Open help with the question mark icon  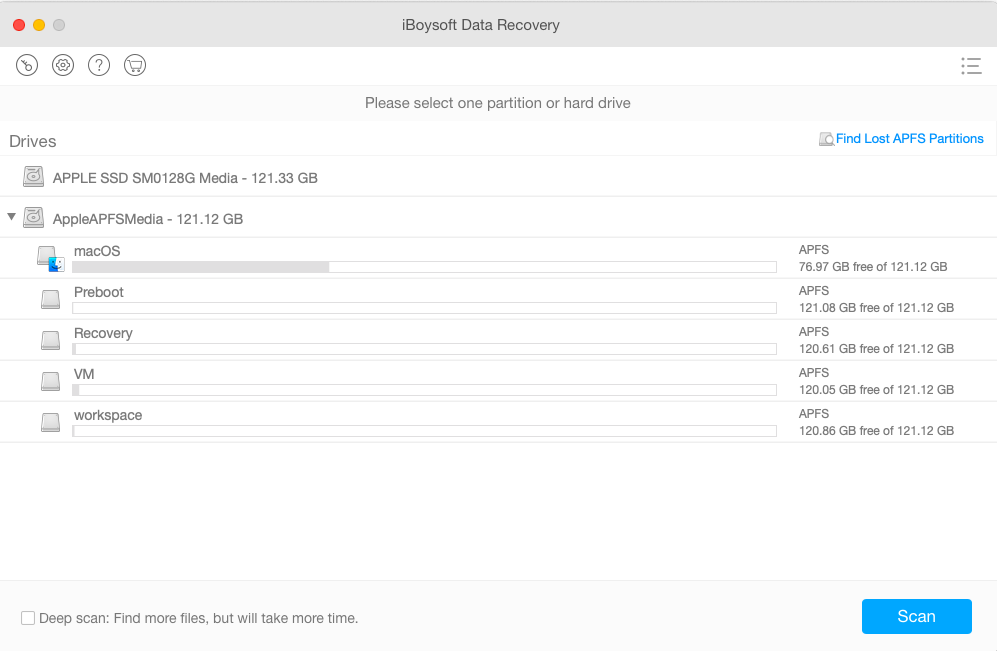point(99,66)
